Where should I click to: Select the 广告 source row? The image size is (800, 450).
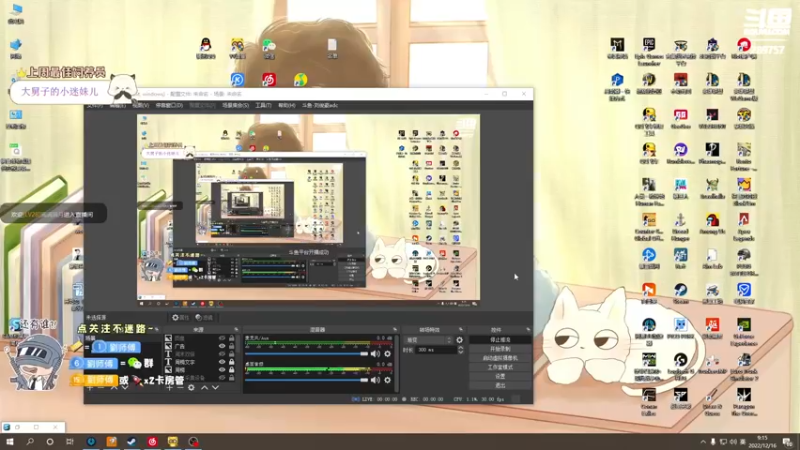point(199,346)
